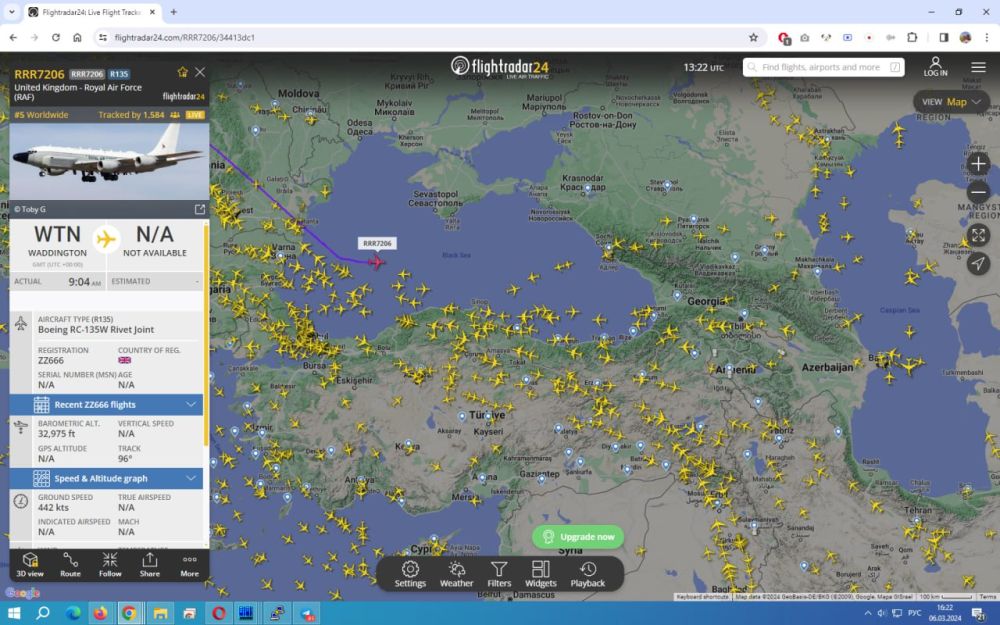The height and width of the screenshot is (625, 1000).
Task: Expand the VIEW Map dropdown
Action: [x=949, y=101]
